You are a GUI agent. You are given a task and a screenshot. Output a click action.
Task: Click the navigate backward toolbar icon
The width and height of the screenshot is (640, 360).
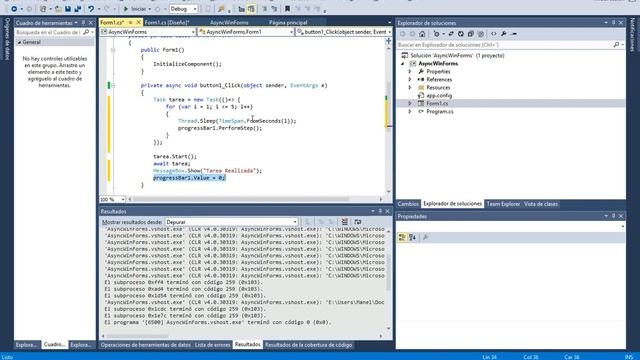[x=13, y=9]
